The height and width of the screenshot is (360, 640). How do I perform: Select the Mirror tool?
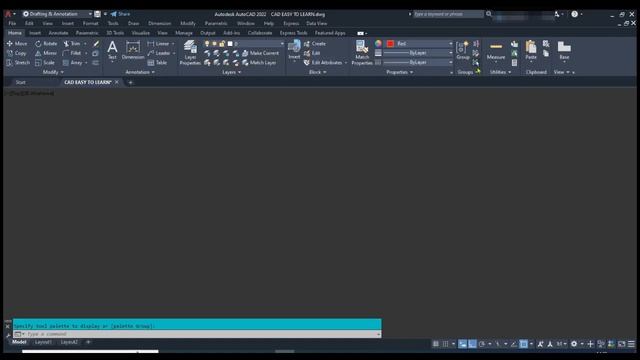pos(46,53)
